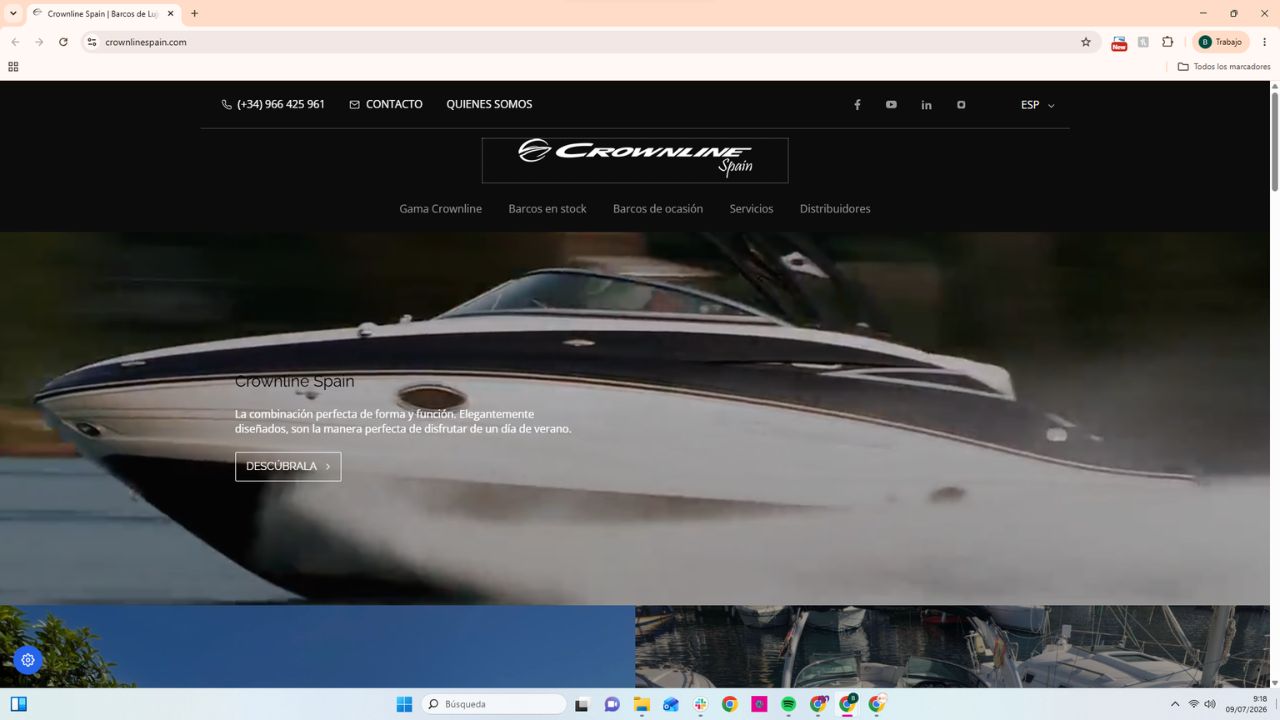This screenshot has height=720, width=1280.
Task: Click the DESCÚBRALA button
Action: click(288, 466)
